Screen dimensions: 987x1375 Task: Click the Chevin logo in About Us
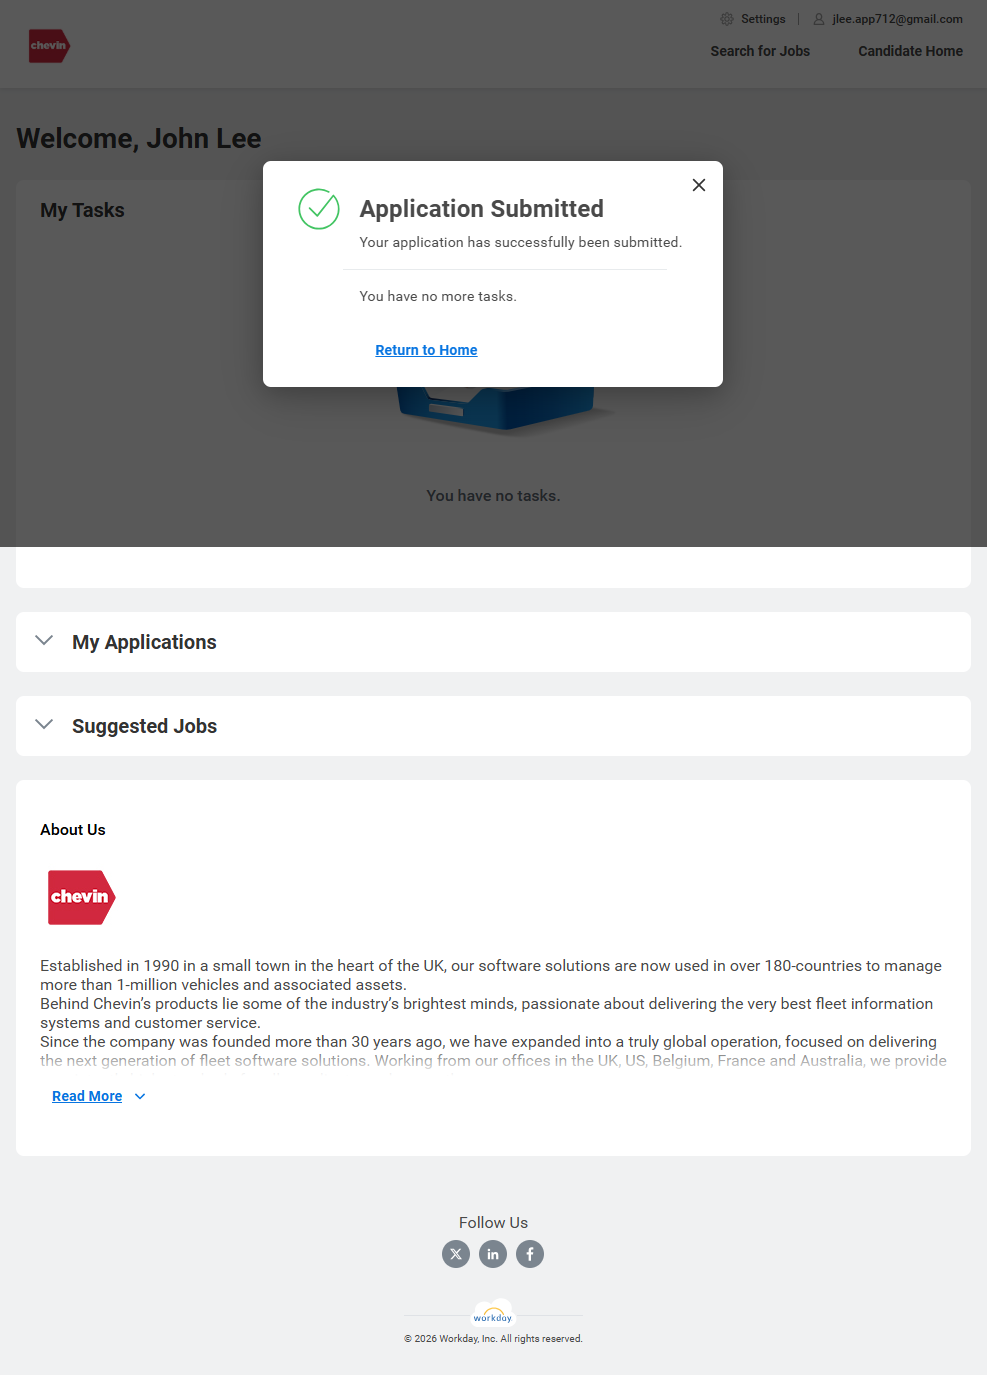coord(81,897)
